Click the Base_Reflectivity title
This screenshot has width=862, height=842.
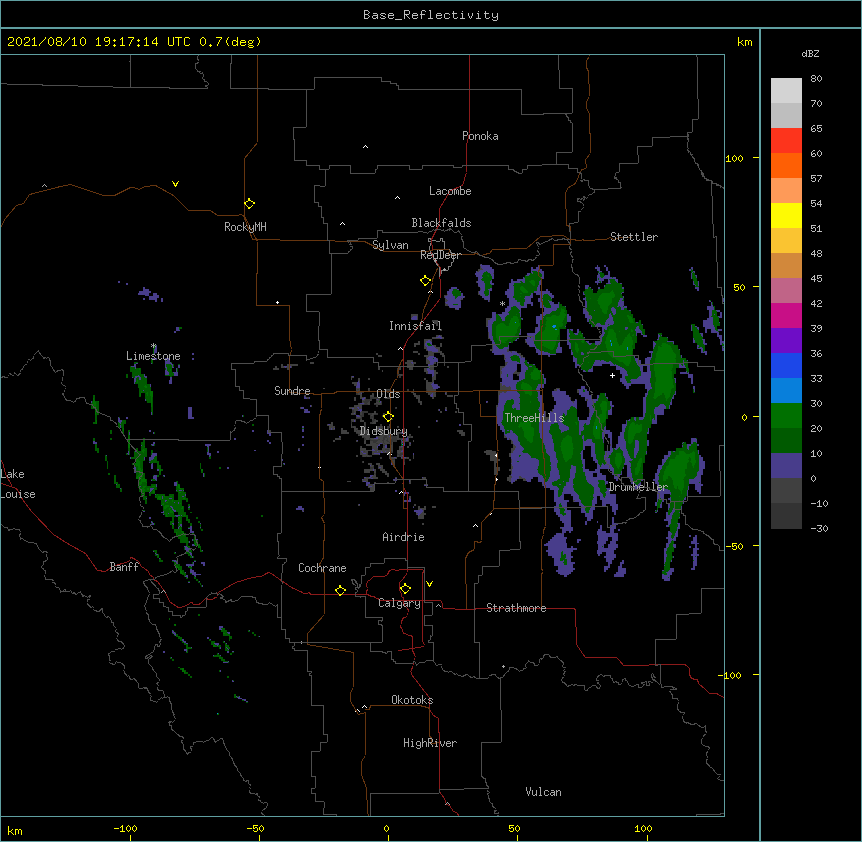(431, 15)
